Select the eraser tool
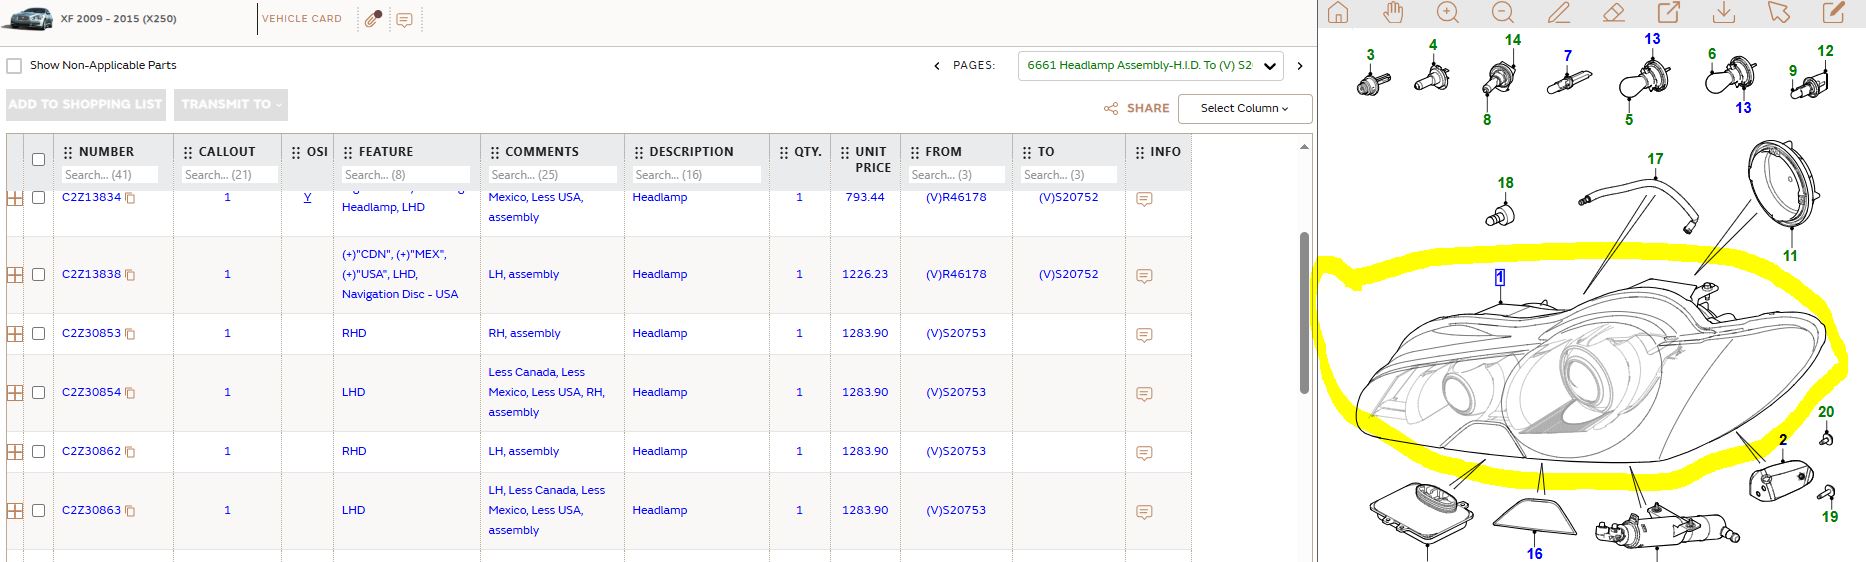 tap(1613, 13)
